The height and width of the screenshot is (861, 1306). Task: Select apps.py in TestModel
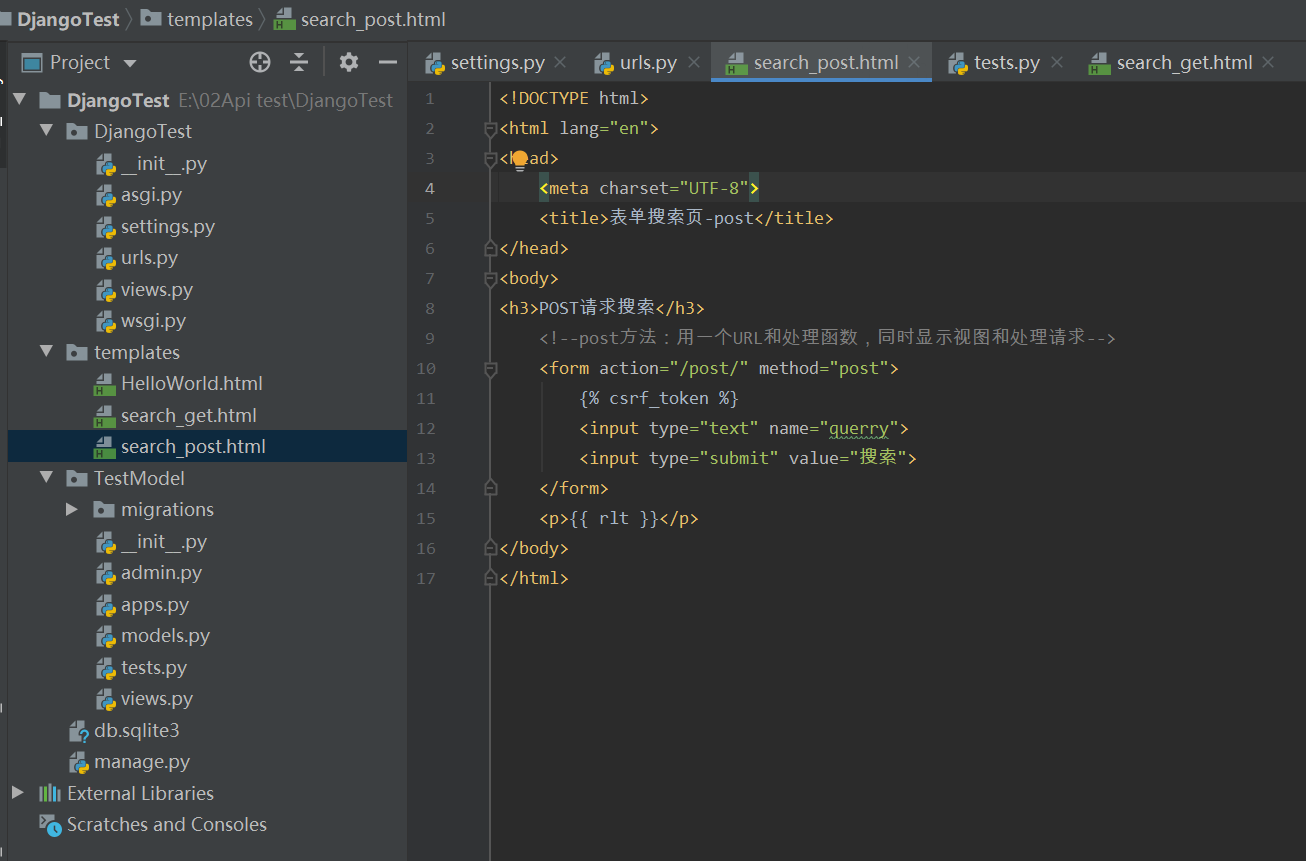tap(155, 604)
